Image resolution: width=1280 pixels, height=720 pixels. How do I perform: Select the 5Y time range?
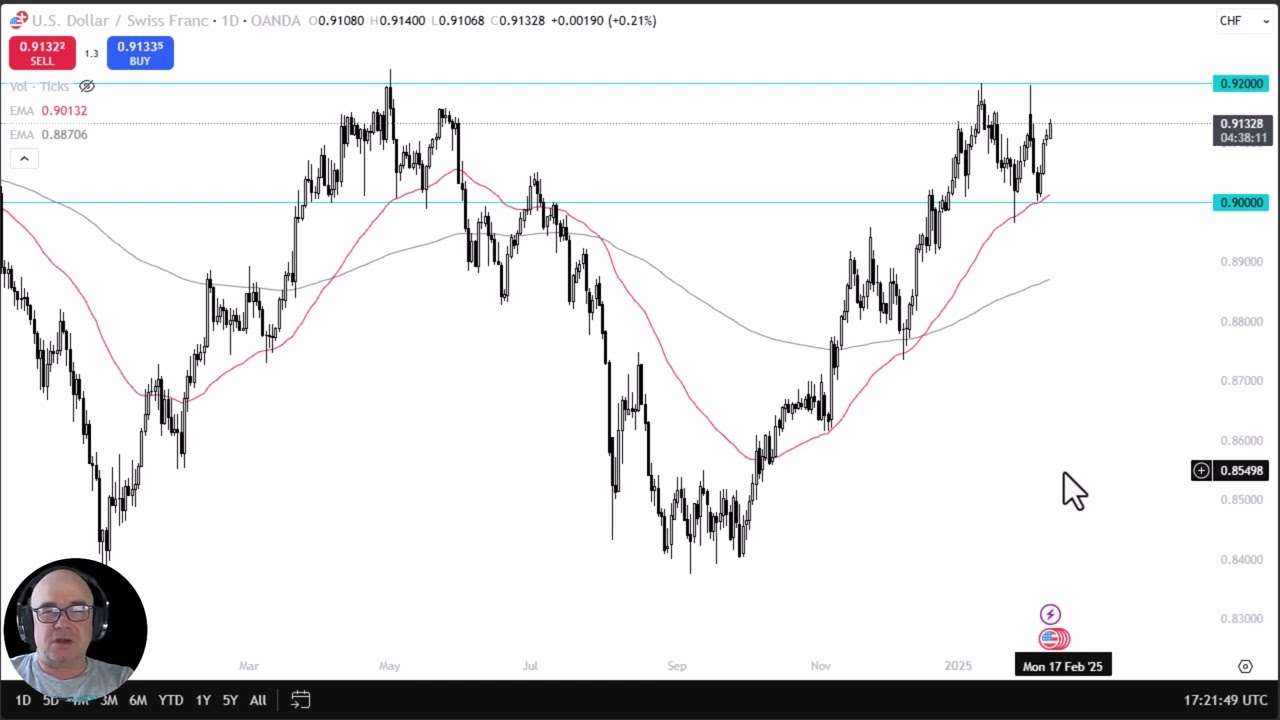point(230,700)
